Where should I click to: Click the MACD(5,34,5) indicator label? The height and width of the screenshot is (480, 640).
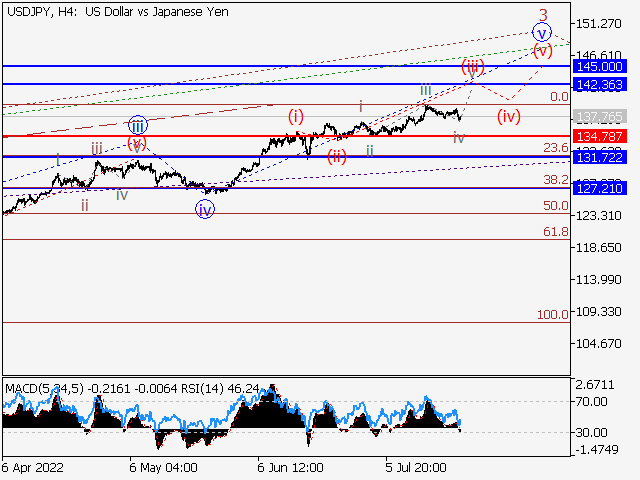pos(44,389)
